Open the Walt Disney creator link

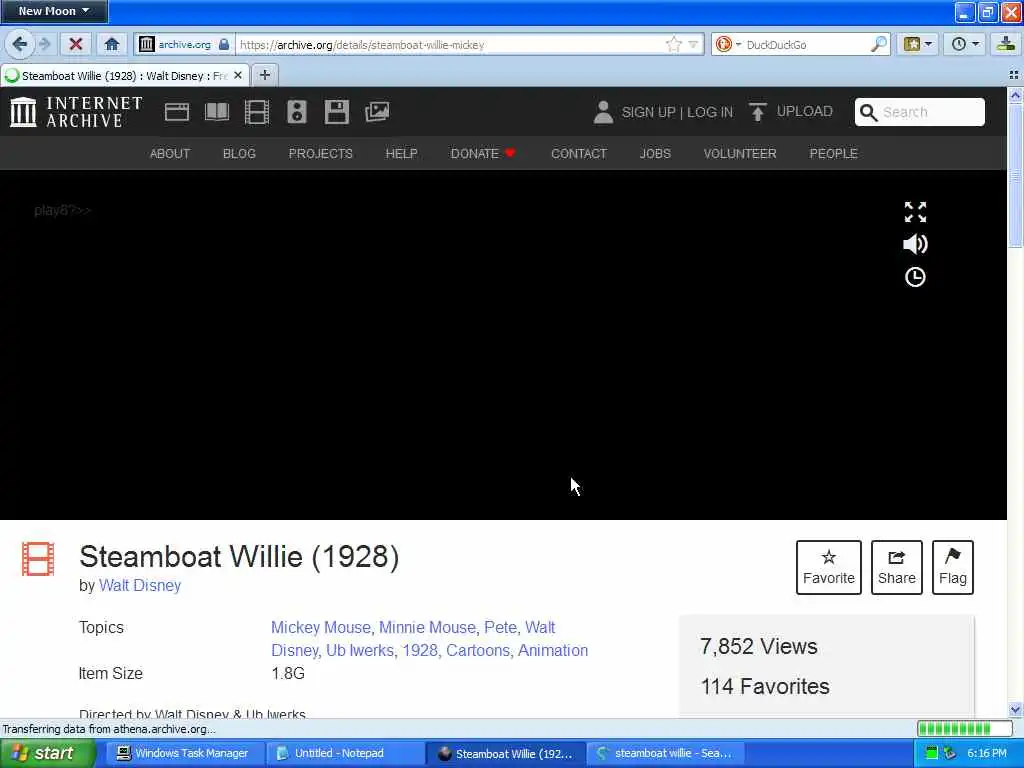tap(140, 585)
